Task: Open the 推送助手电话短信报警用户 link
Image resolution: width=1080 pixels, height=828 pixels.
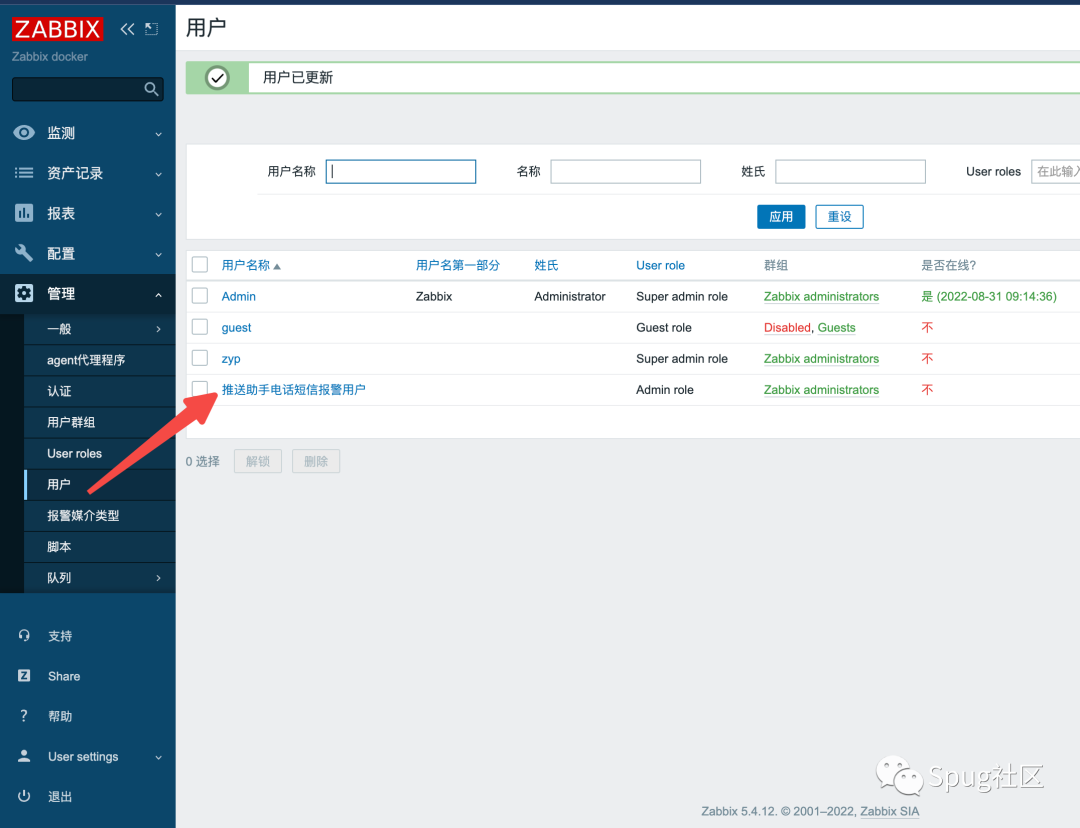Action: click(293, 390)
